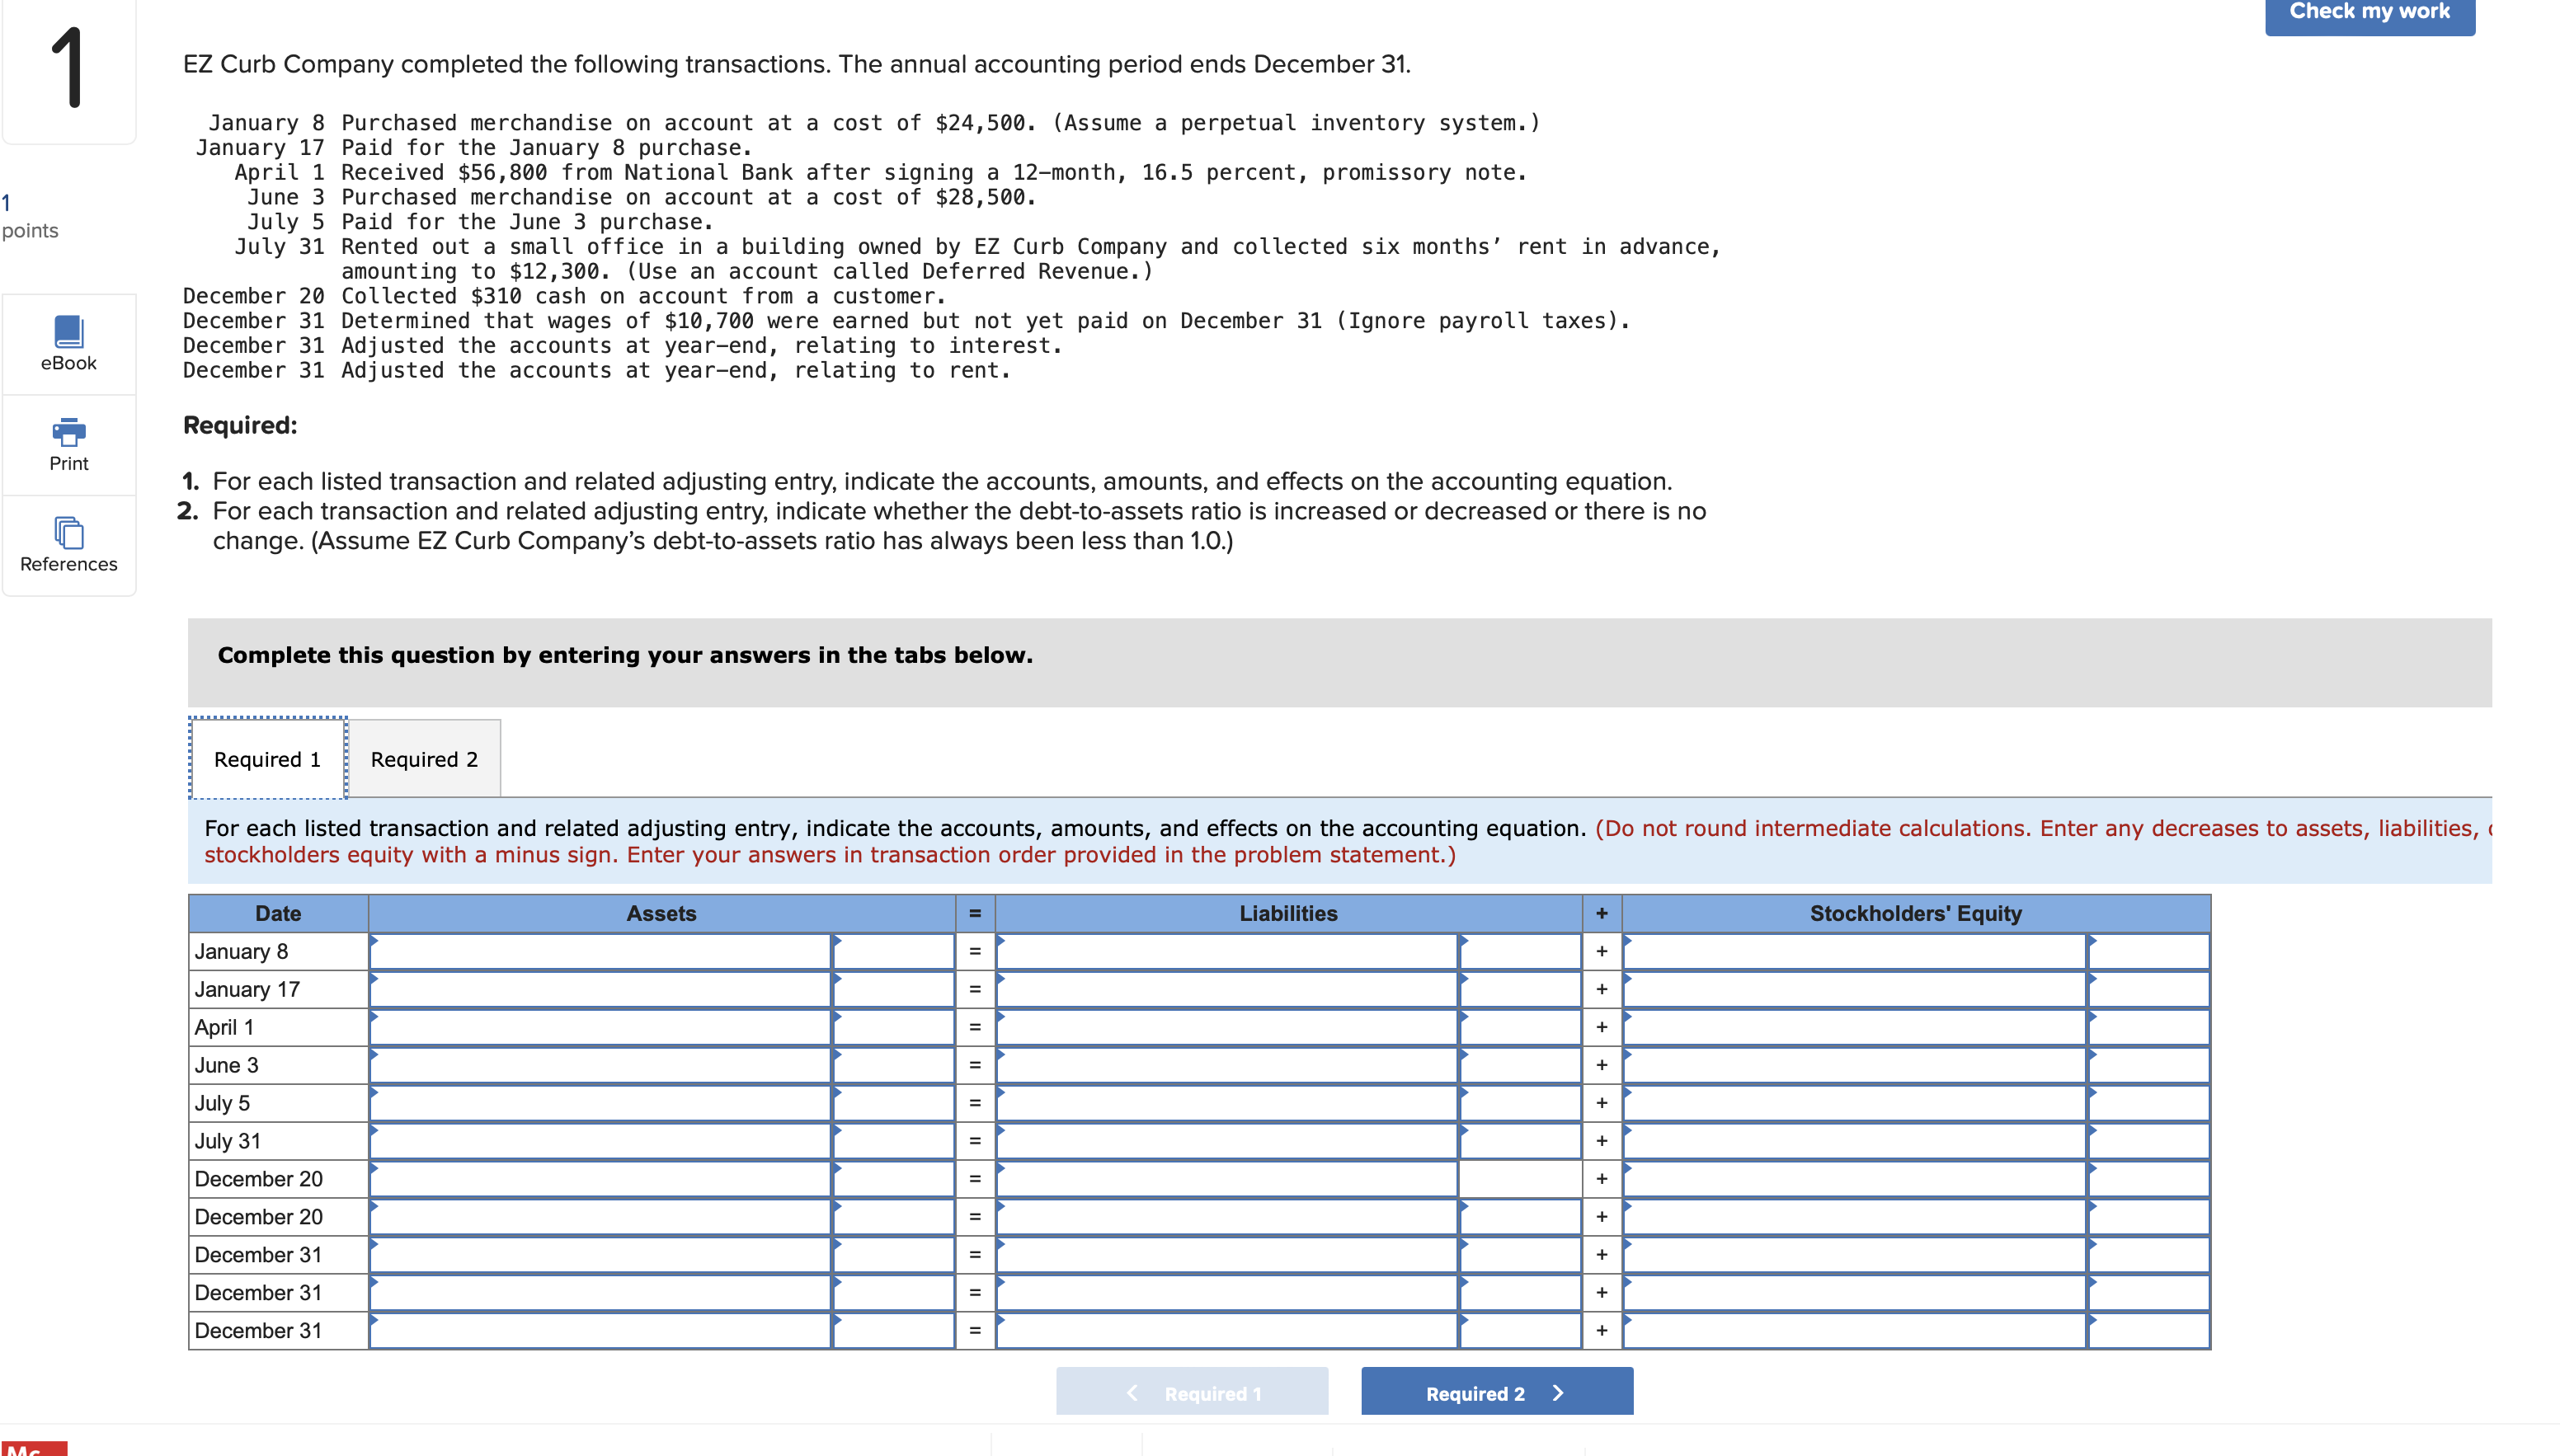Open April 1 Liabilities account dropdown
This screenshot has width=2560, height=1456.
(x=1227, y=1028)
